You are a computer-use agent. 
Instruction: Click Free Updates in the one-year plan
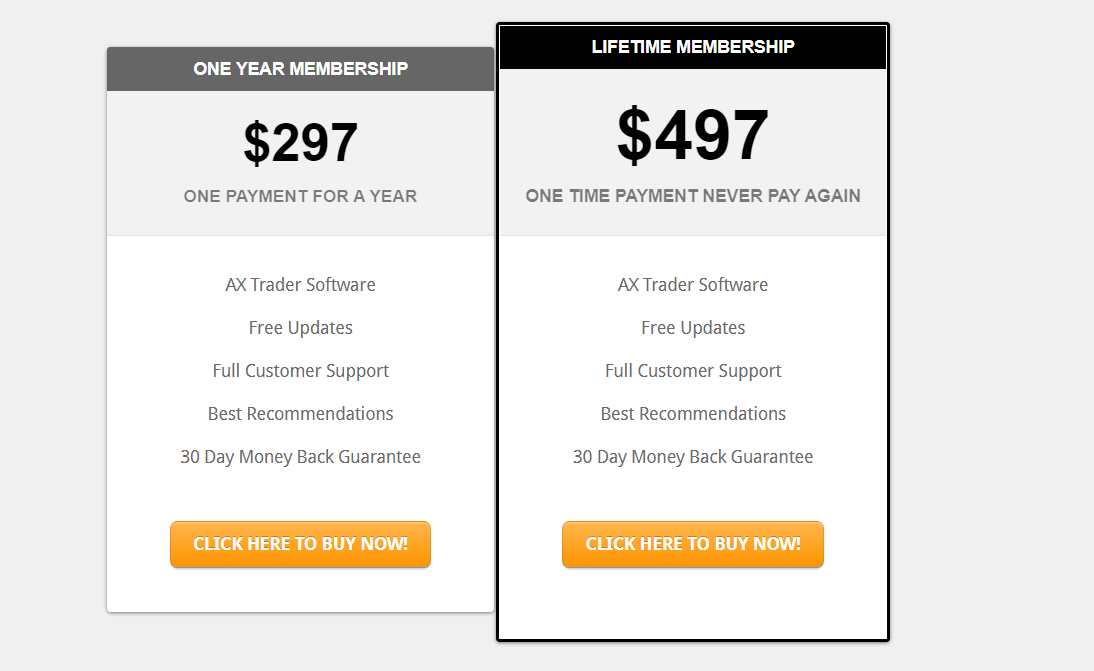point(300,328)
